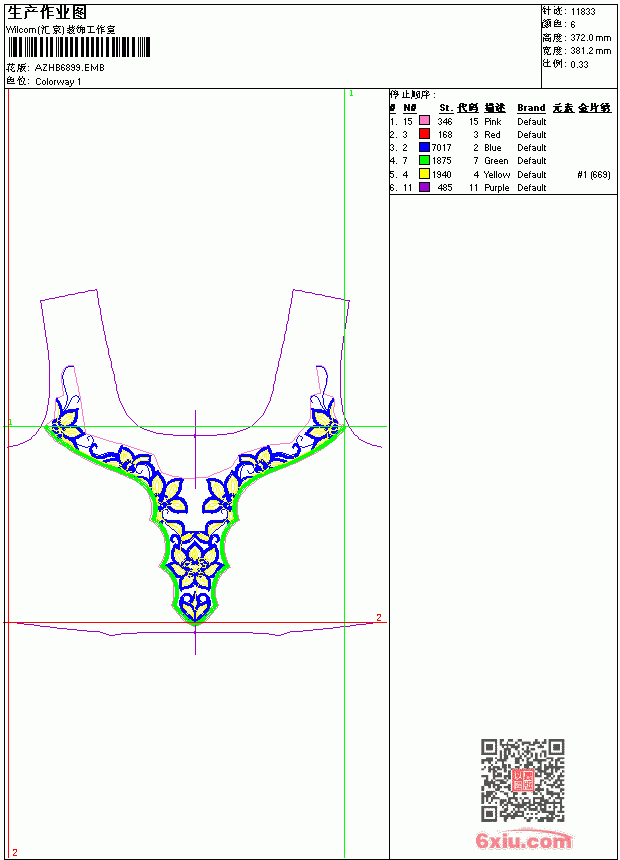Screen dimensions: 620x860
Task: Click the St. column header
Action: tap(446, 108)
